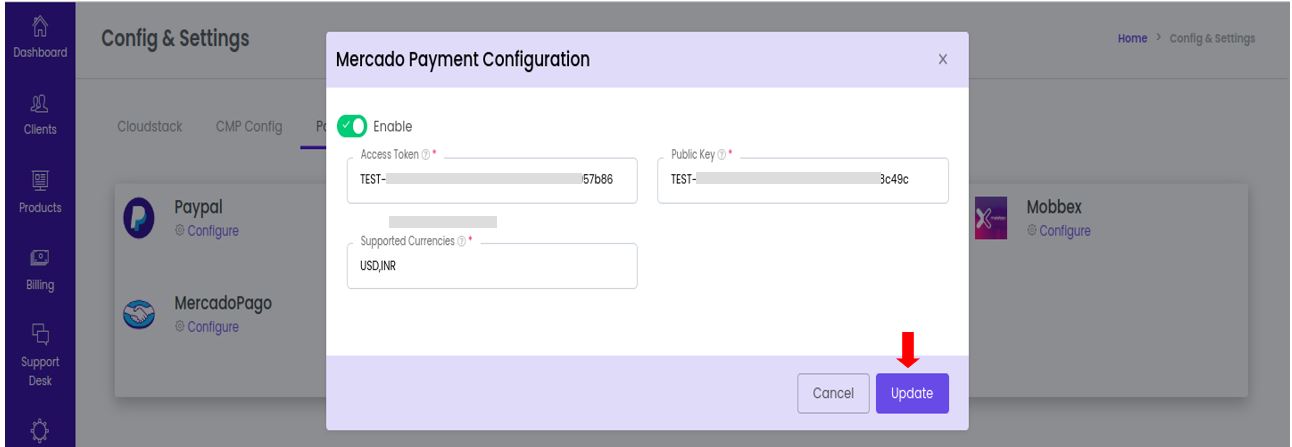Toggle the Enable switch off

click(353, 126)
